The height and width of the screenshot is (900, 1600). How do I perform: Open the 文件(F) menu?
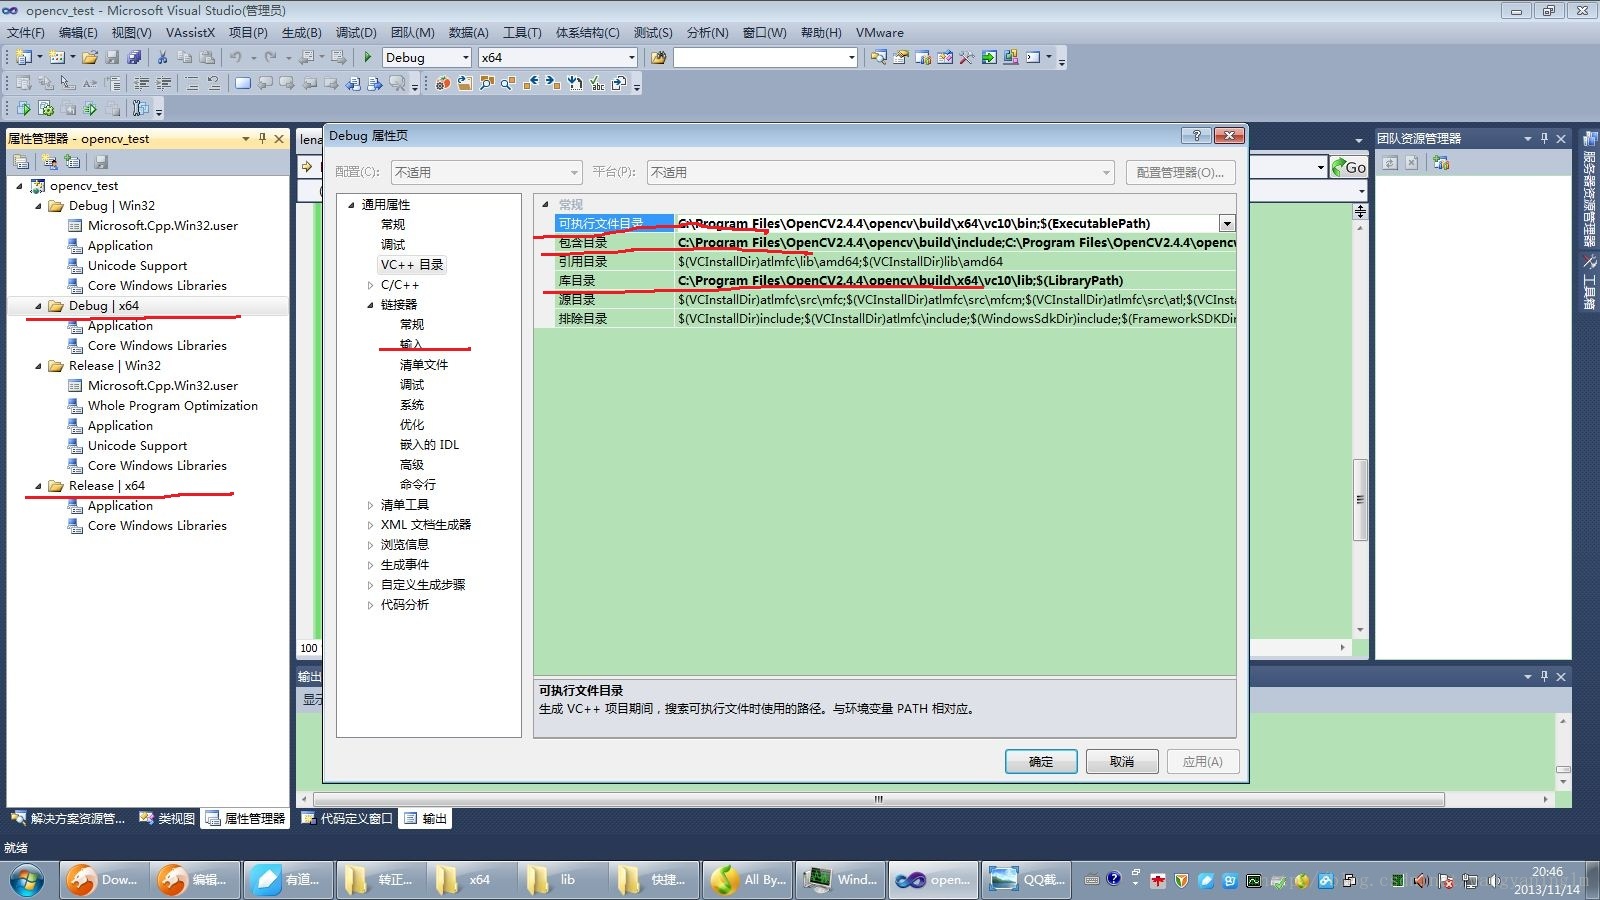pos(25,32)
